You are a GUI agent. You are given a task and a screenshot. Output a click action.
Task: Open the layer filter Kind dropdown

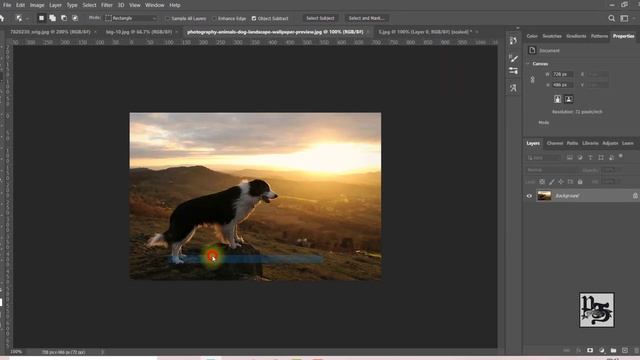pyautogui.click(x=543, y=158)
